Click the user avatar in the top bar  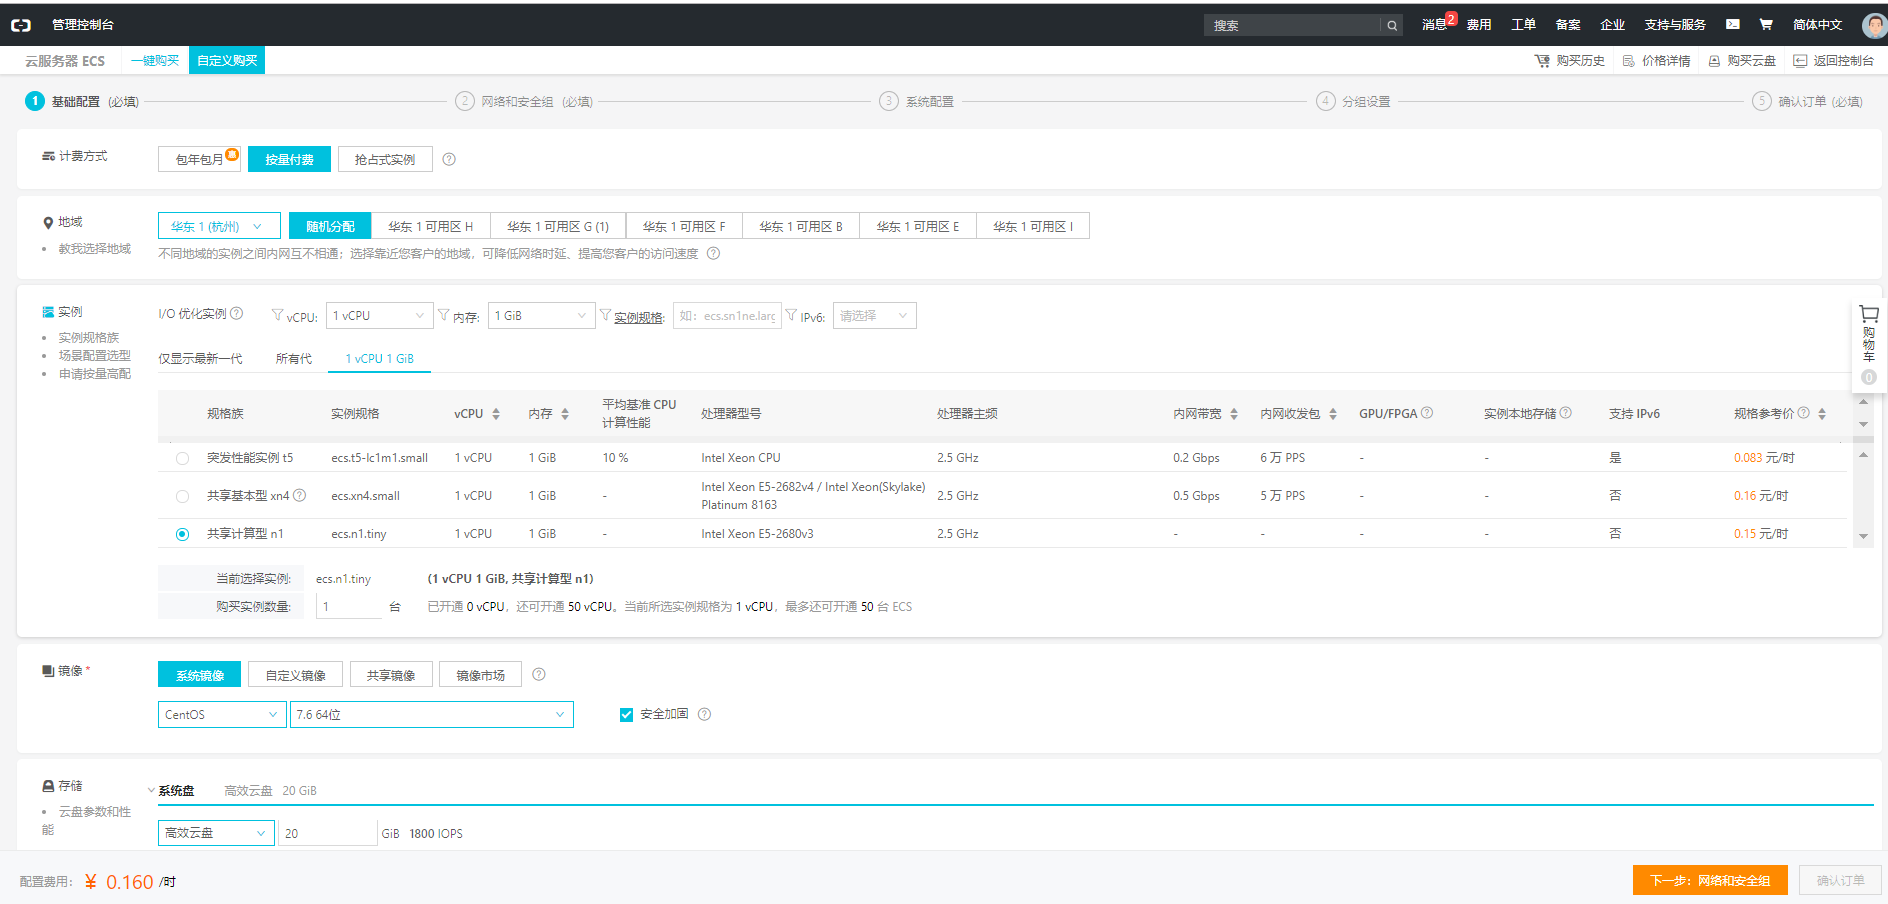pyautogui.click(x=1875, y=25)
